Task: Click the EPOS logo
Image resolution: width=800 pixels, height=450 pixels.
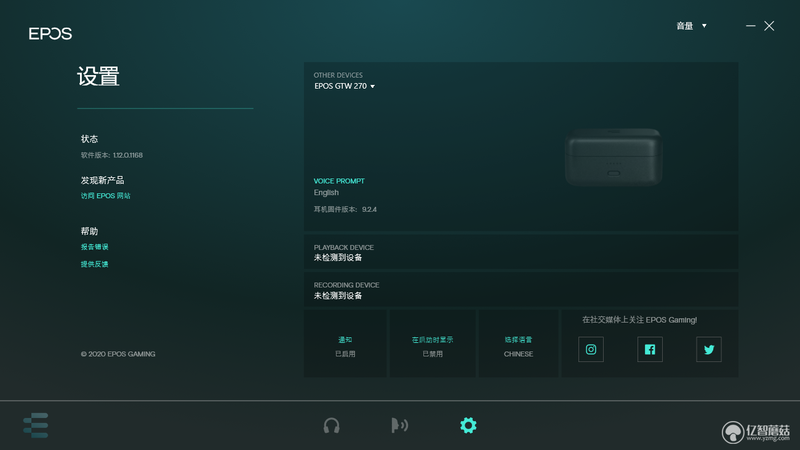Action: (x=50, y=34)
